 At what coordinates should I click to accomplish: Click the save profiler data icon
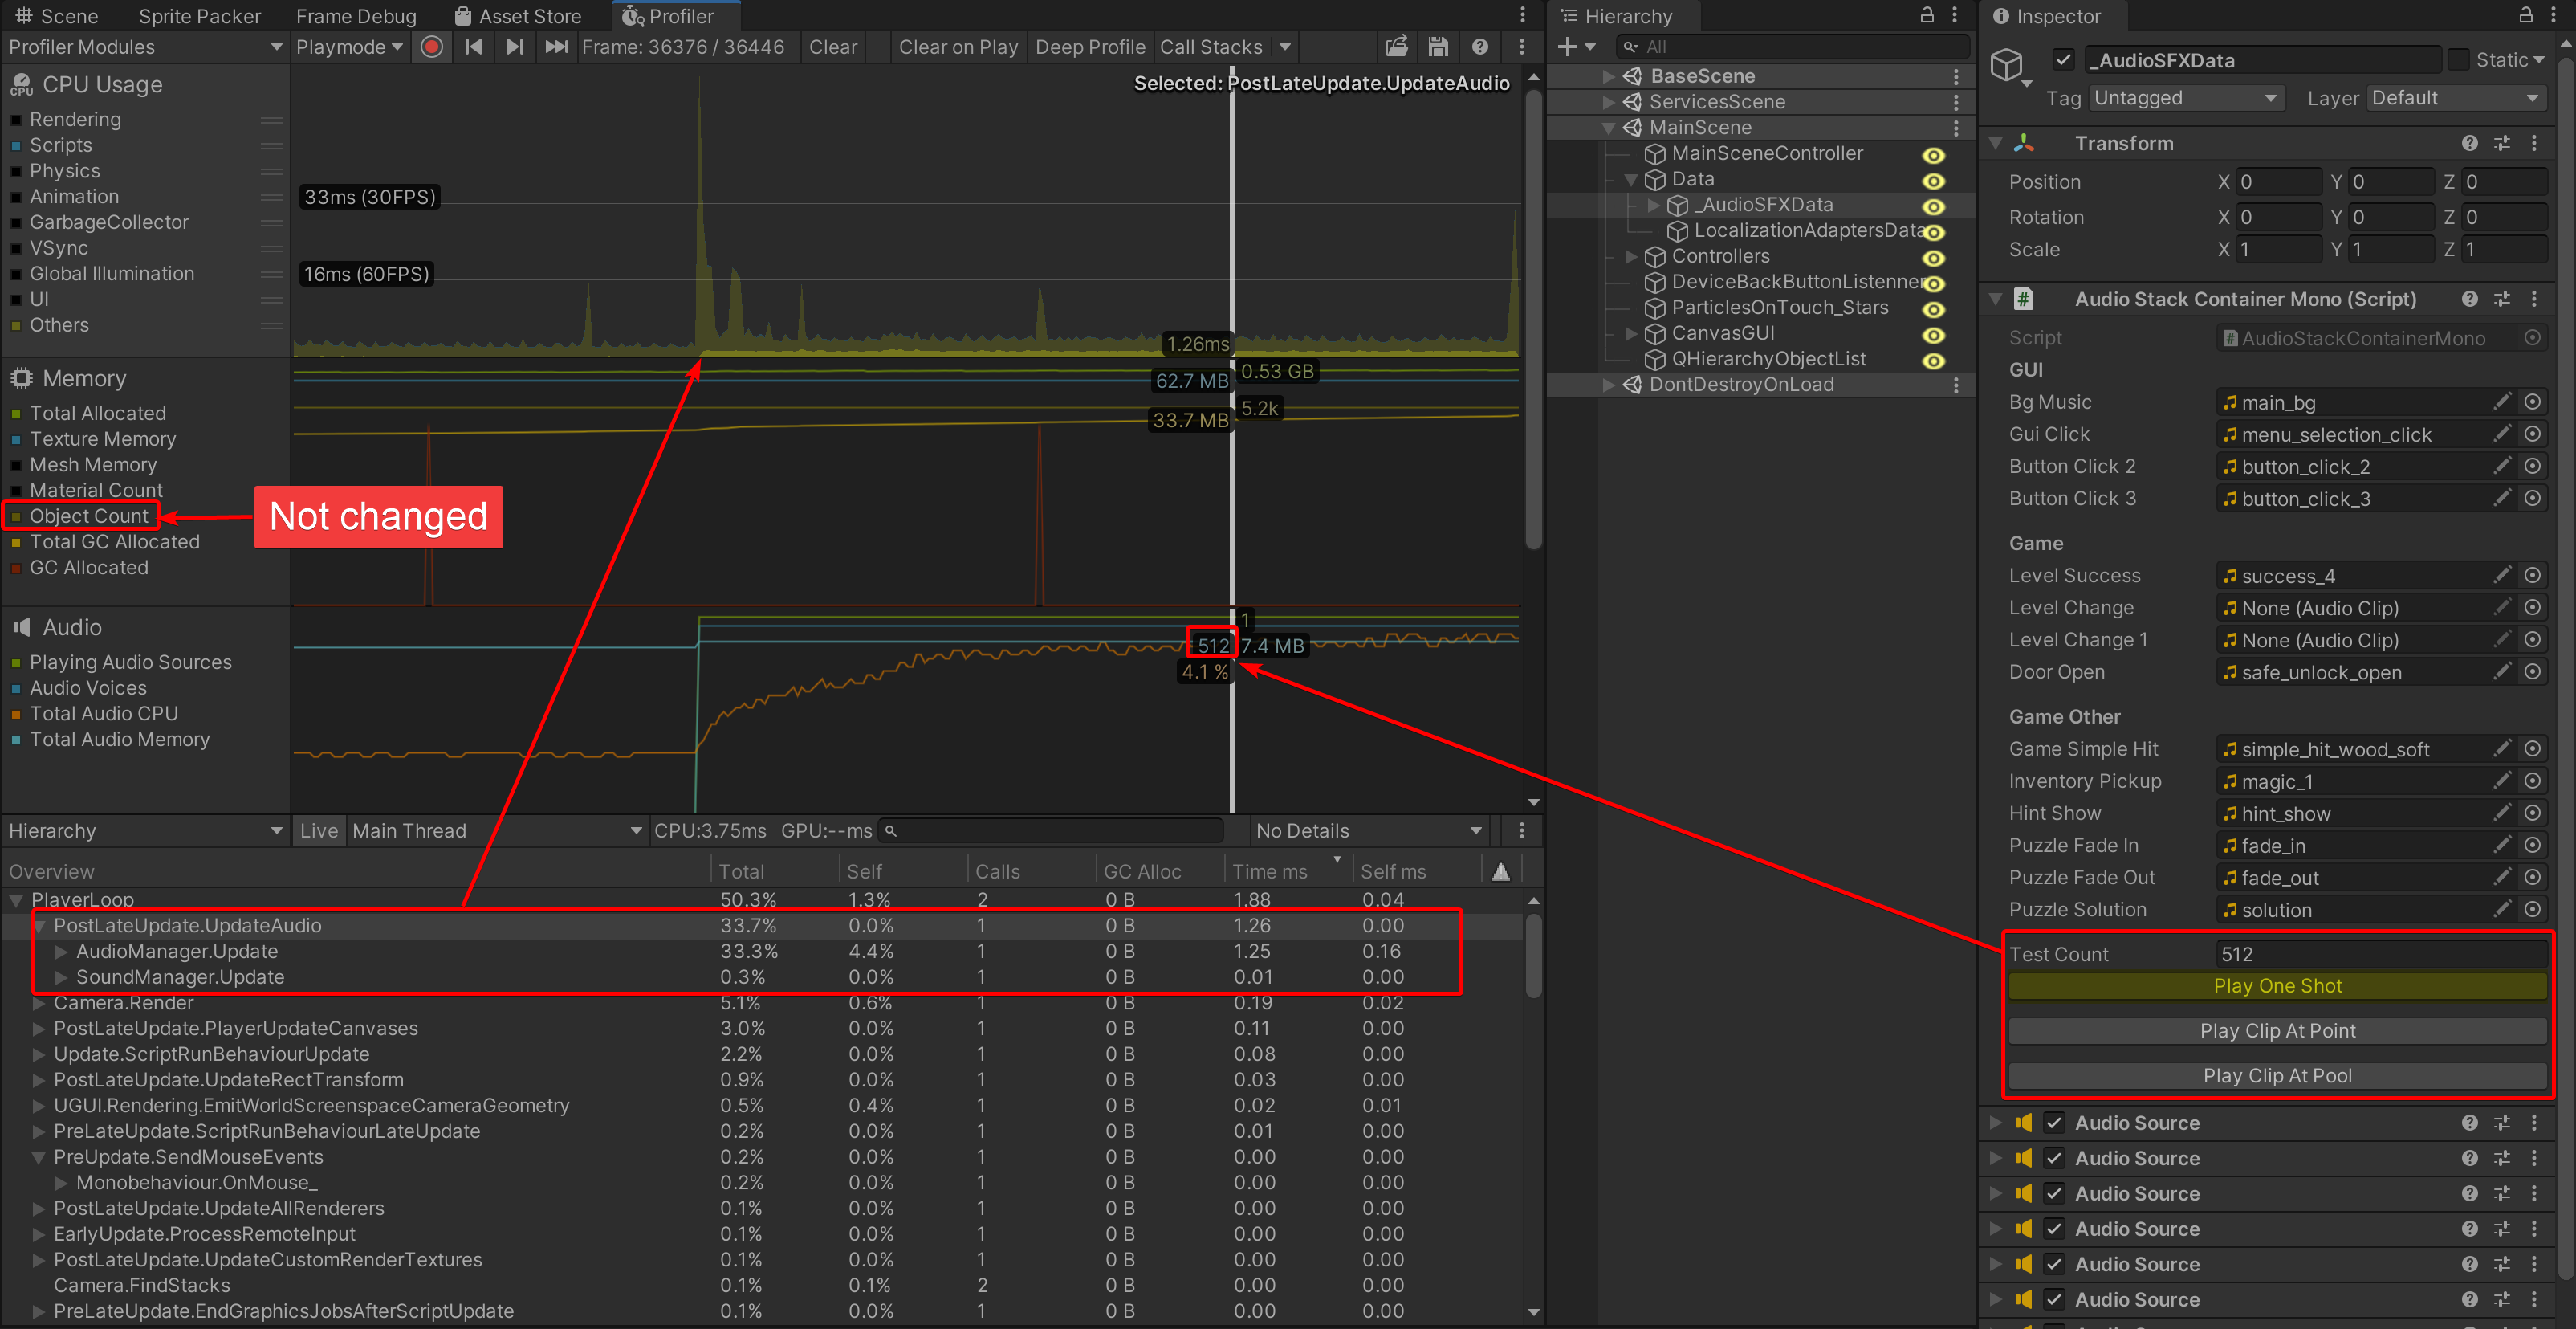1438,47
